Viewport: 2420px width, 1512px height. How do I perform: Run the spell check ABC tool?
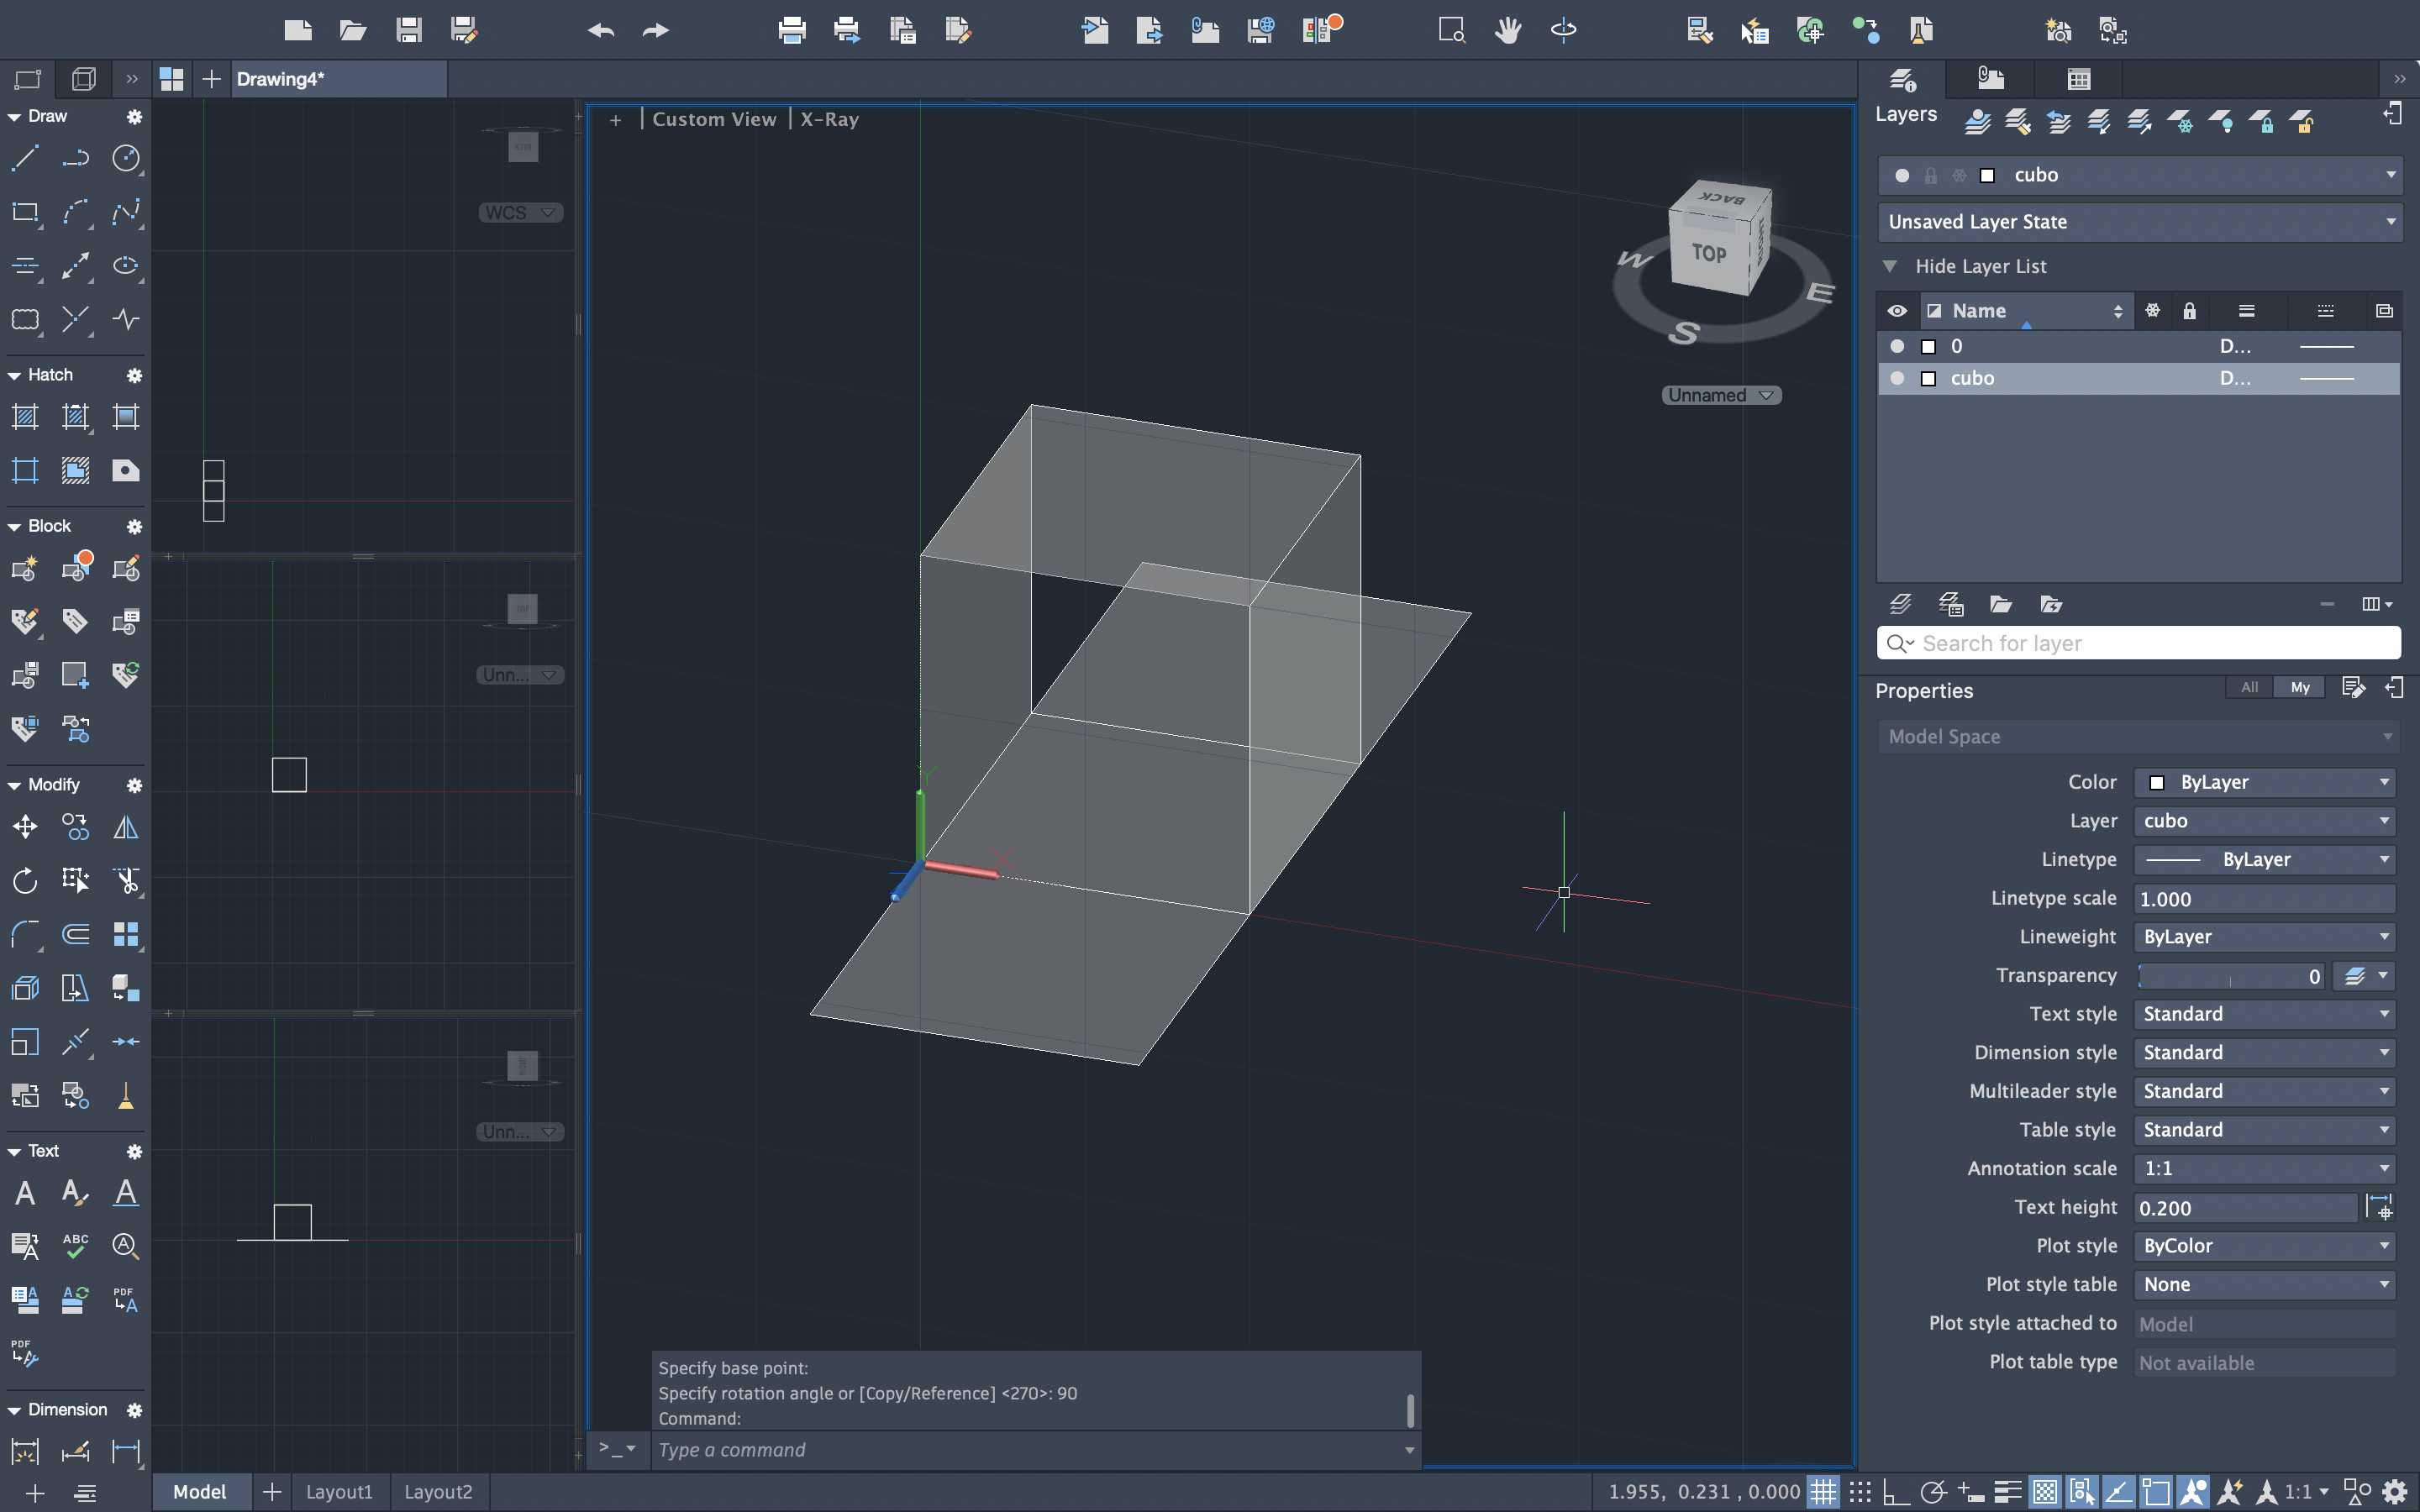(75, 1246)
